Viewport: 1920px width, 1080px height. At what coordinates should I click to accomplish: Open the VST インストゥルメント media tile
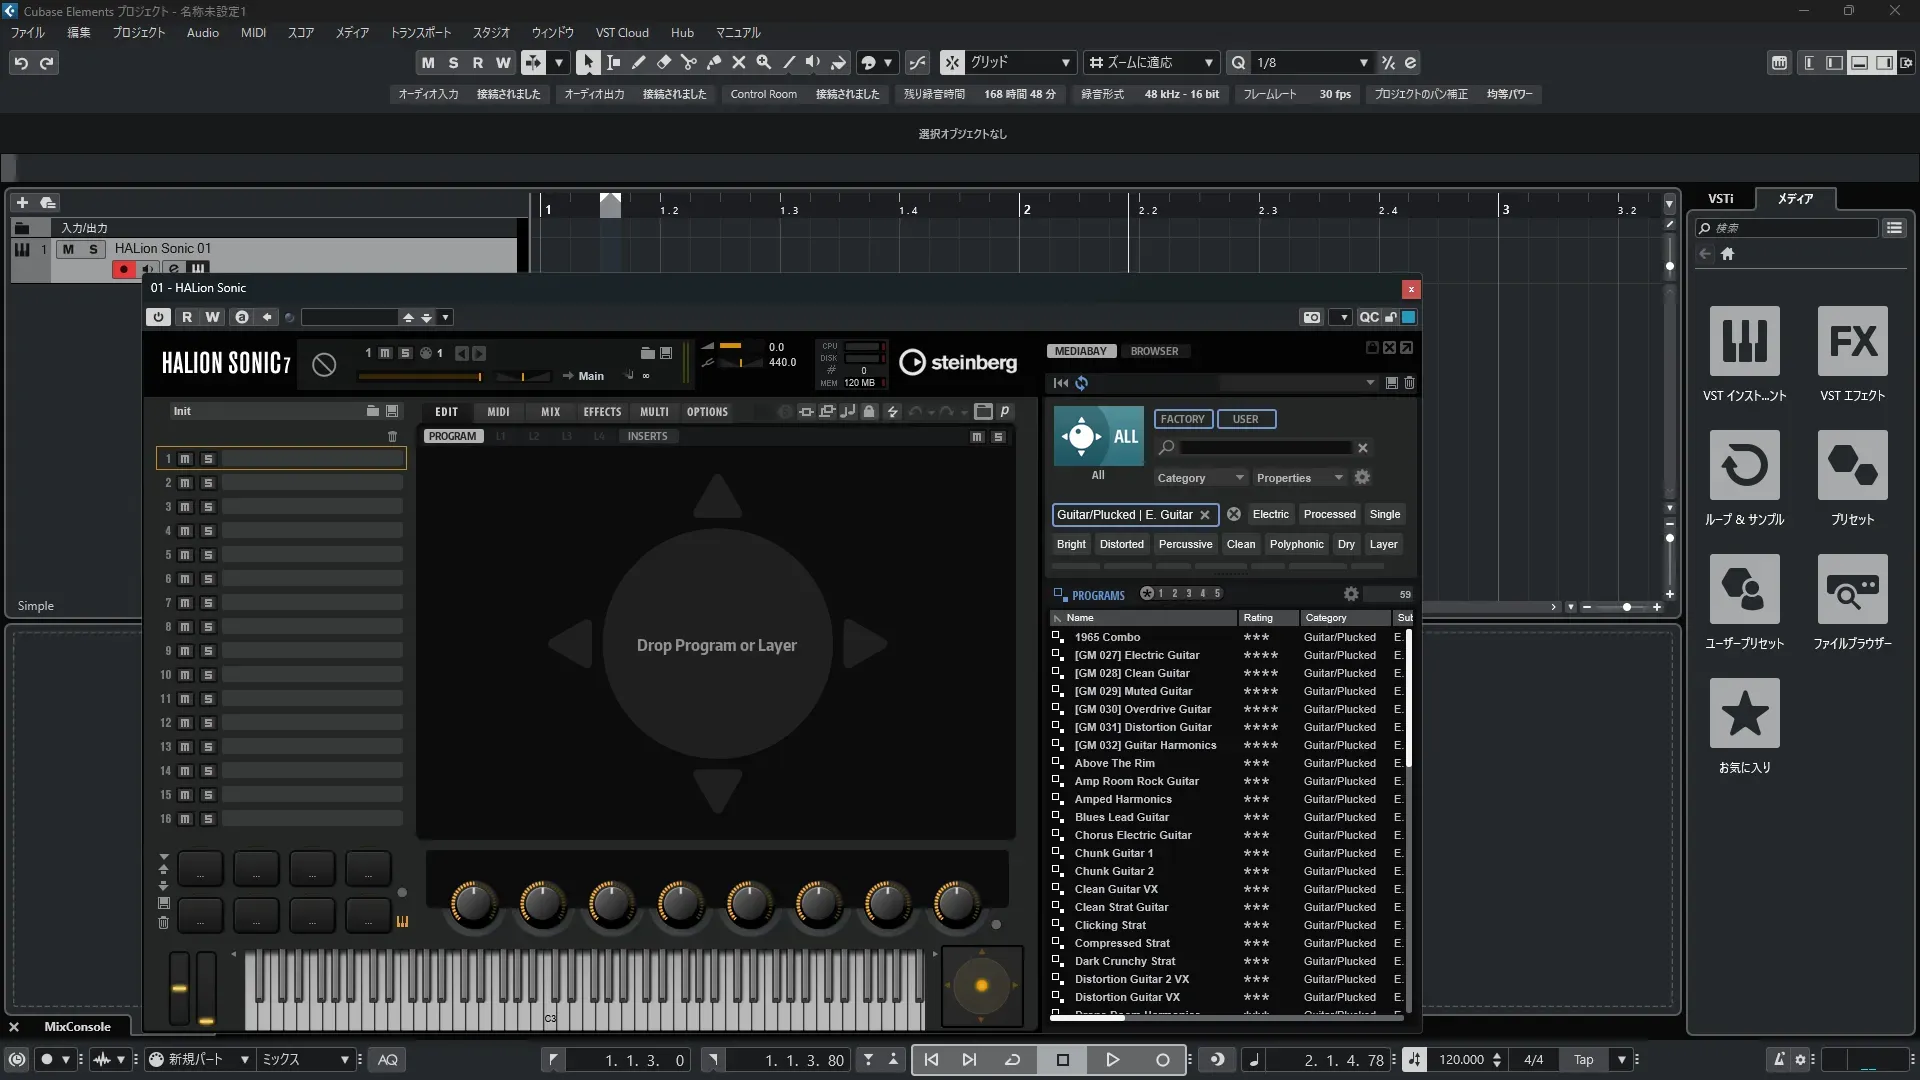click(1744, 341)
